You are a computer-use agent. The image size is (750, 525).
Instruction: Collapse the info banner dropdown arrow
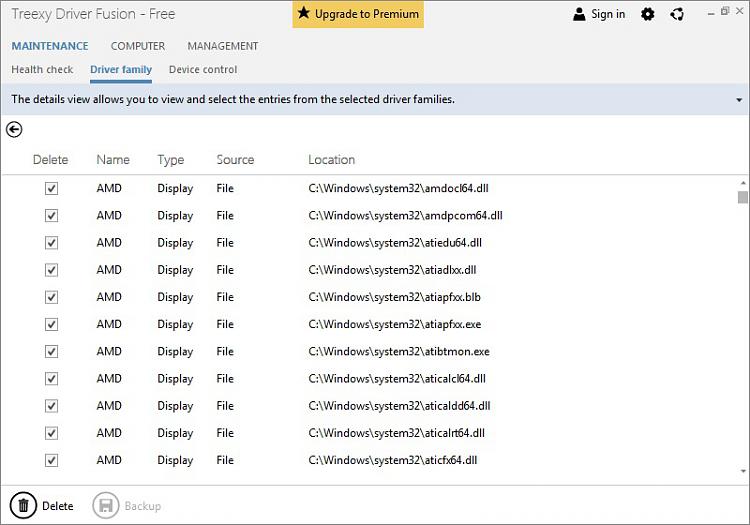[739, 100]
